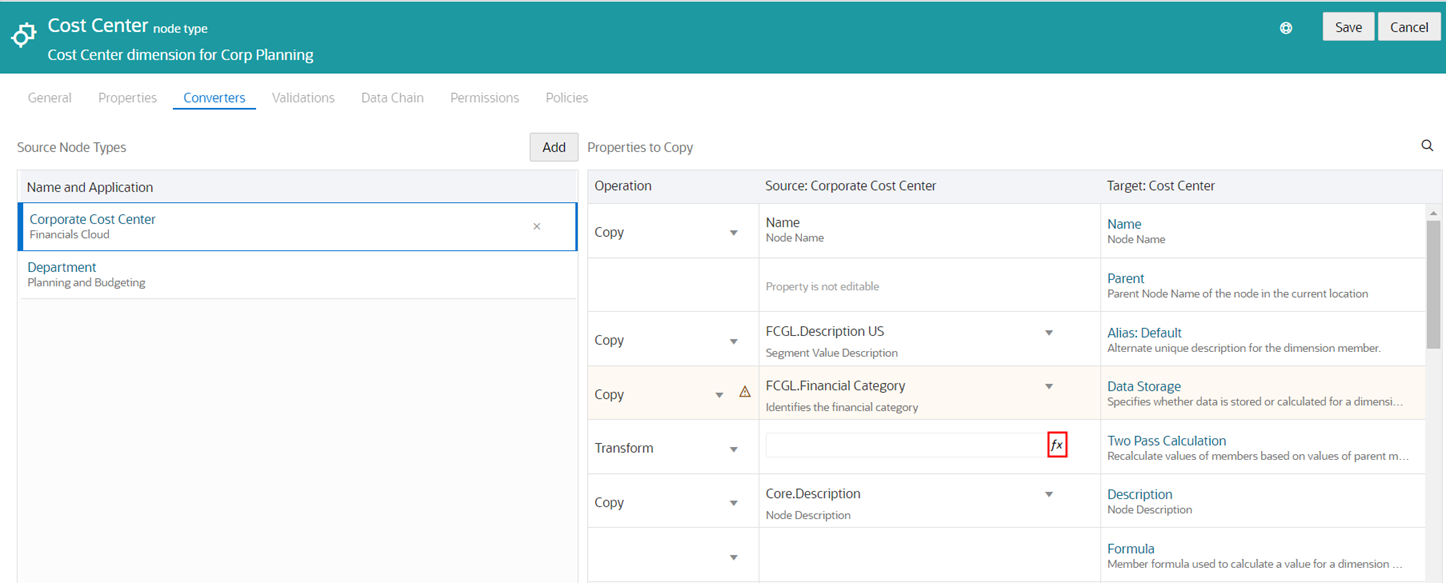Viewport: 1446px width, 583px height.
Task: Open the Permissions tab
Action: pos(484,98)
